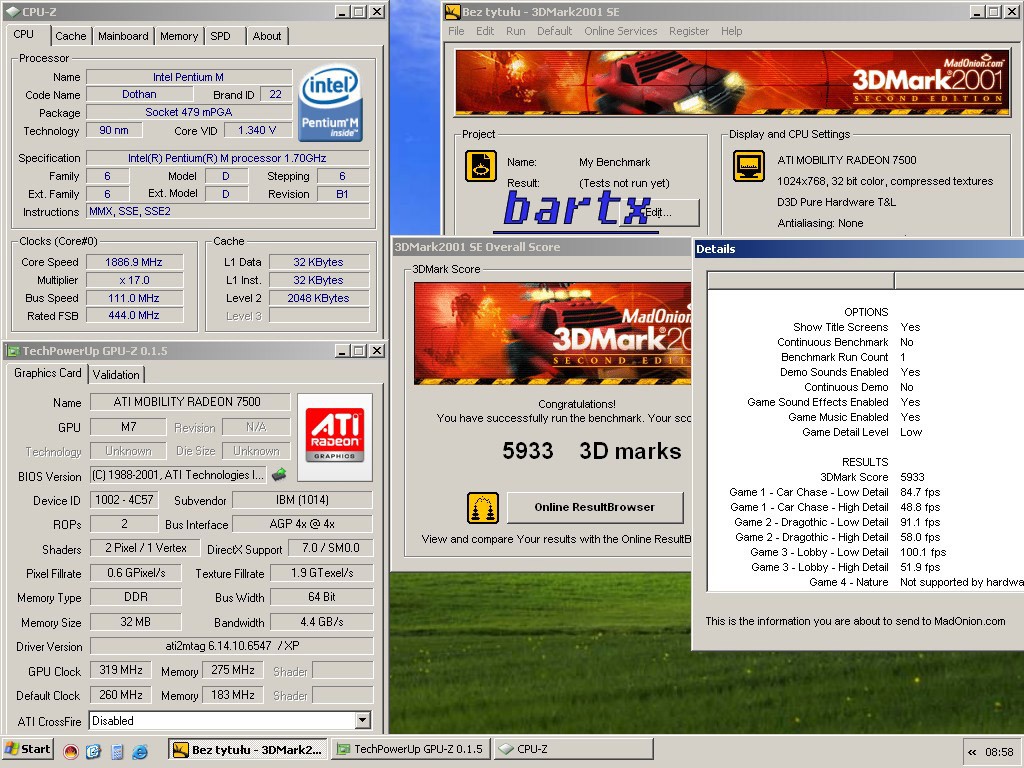Click the Subvendor field IBM (1014)

tap(302, 500)
